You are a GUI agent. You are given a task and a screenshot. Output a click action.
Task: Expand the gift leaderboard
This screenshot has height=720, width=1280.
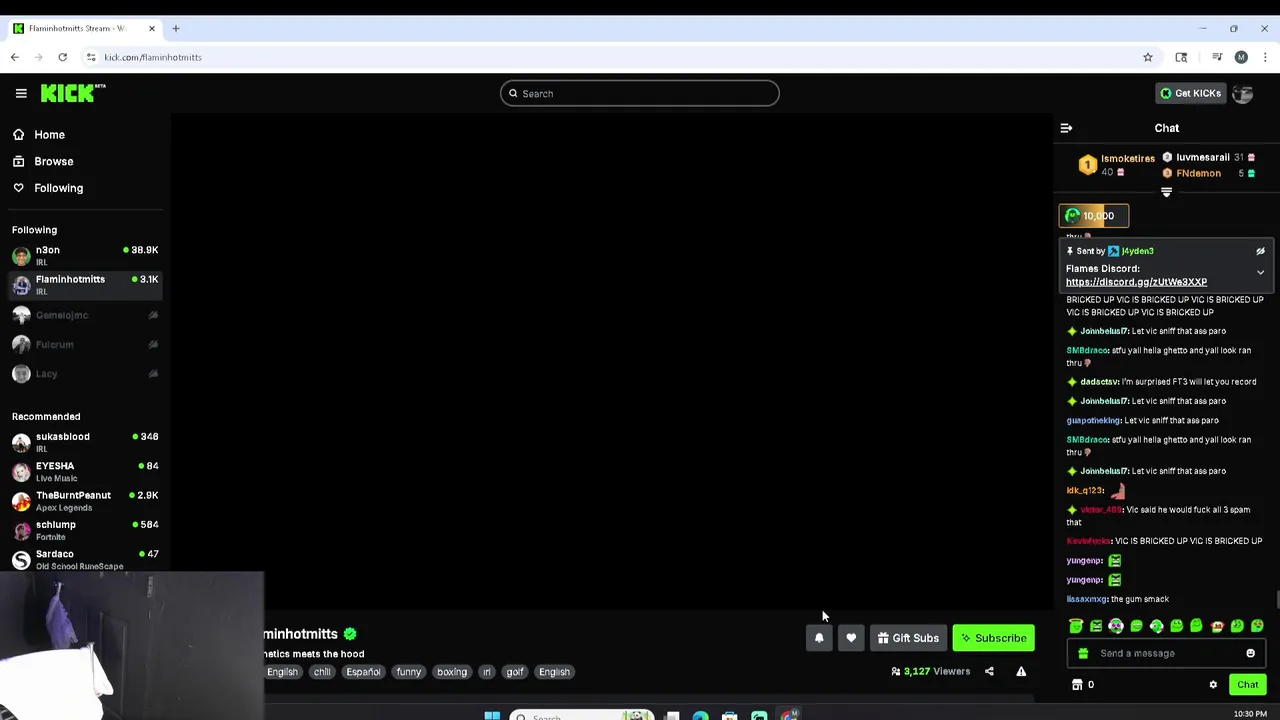(1166, 192)
